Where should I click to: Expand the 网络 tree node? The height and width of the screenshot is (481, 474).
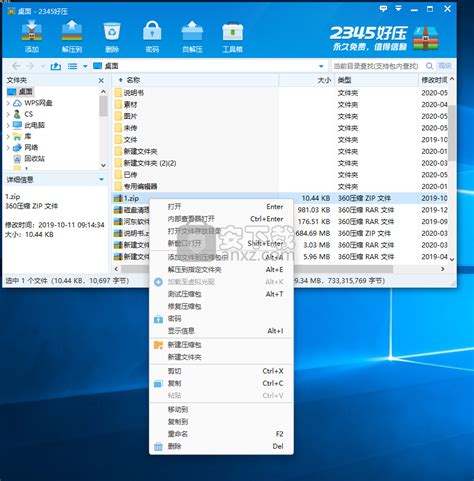(x=8, y=148)
